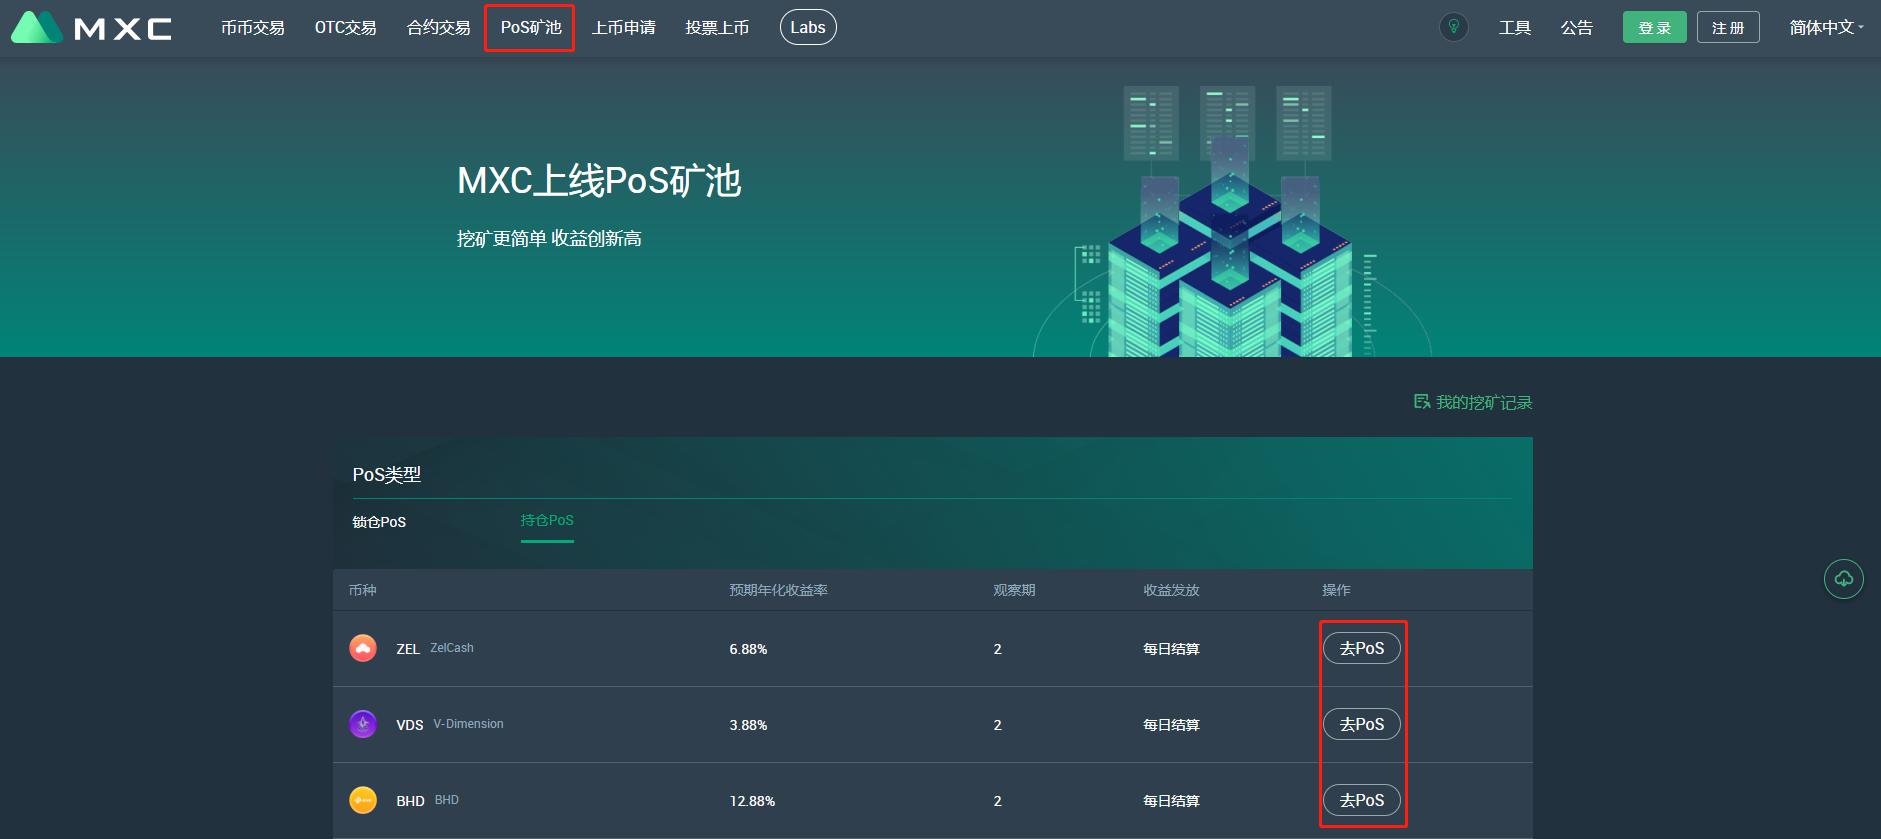Open the 合约交易 menu

(439, 28)
